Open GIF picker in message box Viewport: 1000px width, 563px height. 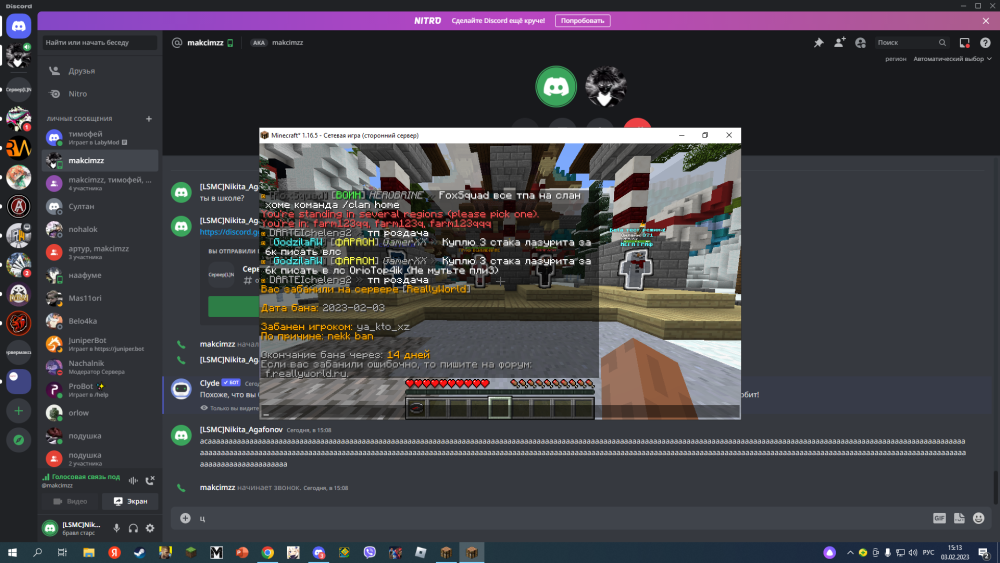click(939, 518)
